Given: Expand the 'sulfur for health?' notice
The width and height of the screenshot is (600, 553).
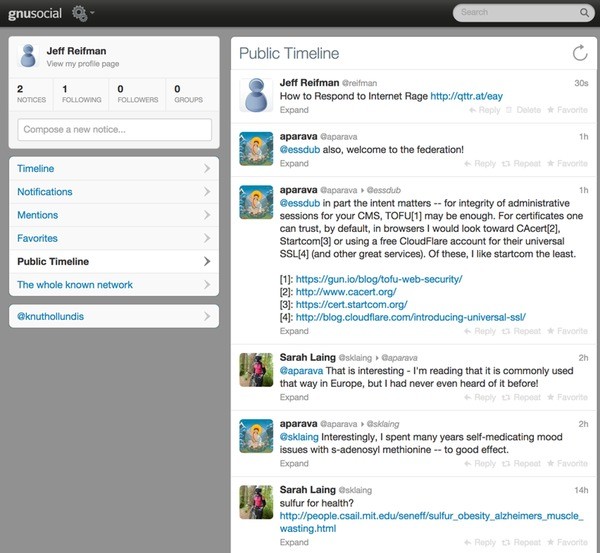Looking at the screenshot, I should 294,542.
